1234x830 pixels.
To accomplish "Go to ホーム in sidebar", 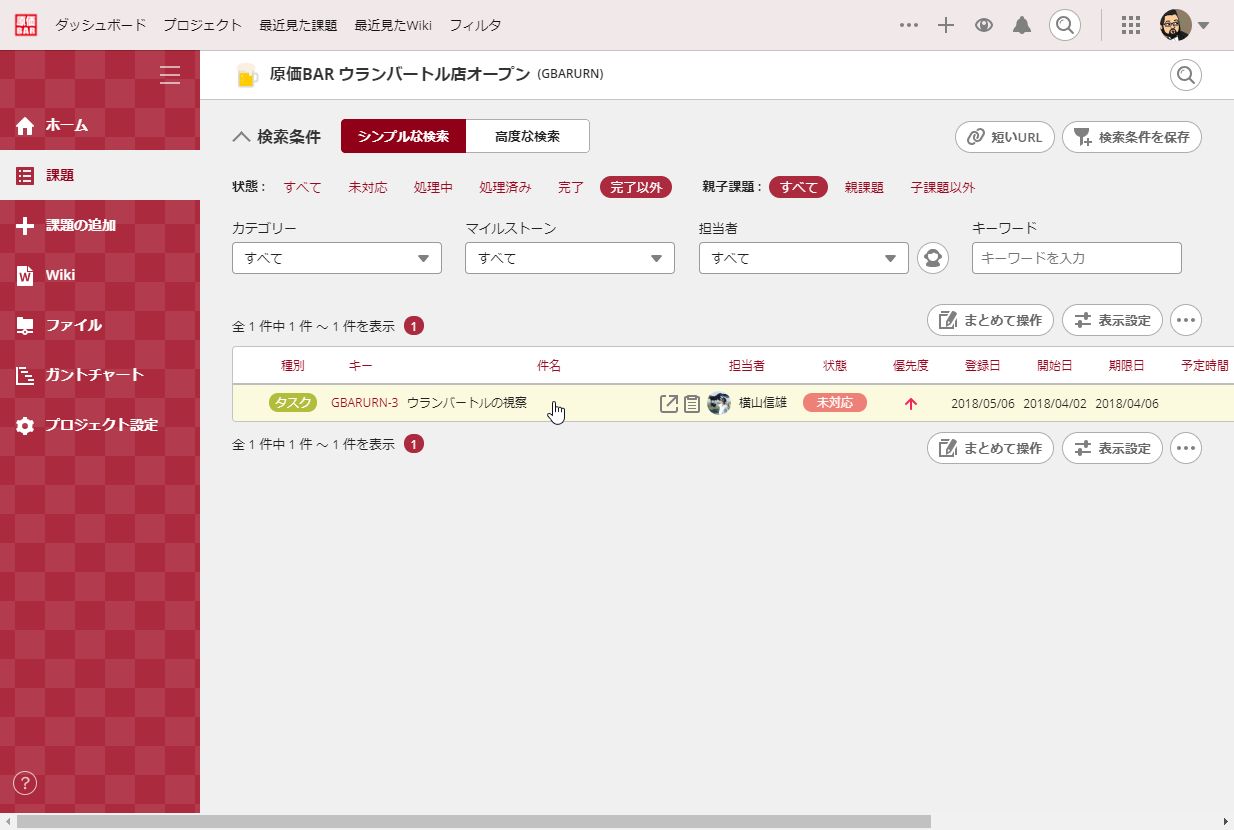I will coord(100,125).
